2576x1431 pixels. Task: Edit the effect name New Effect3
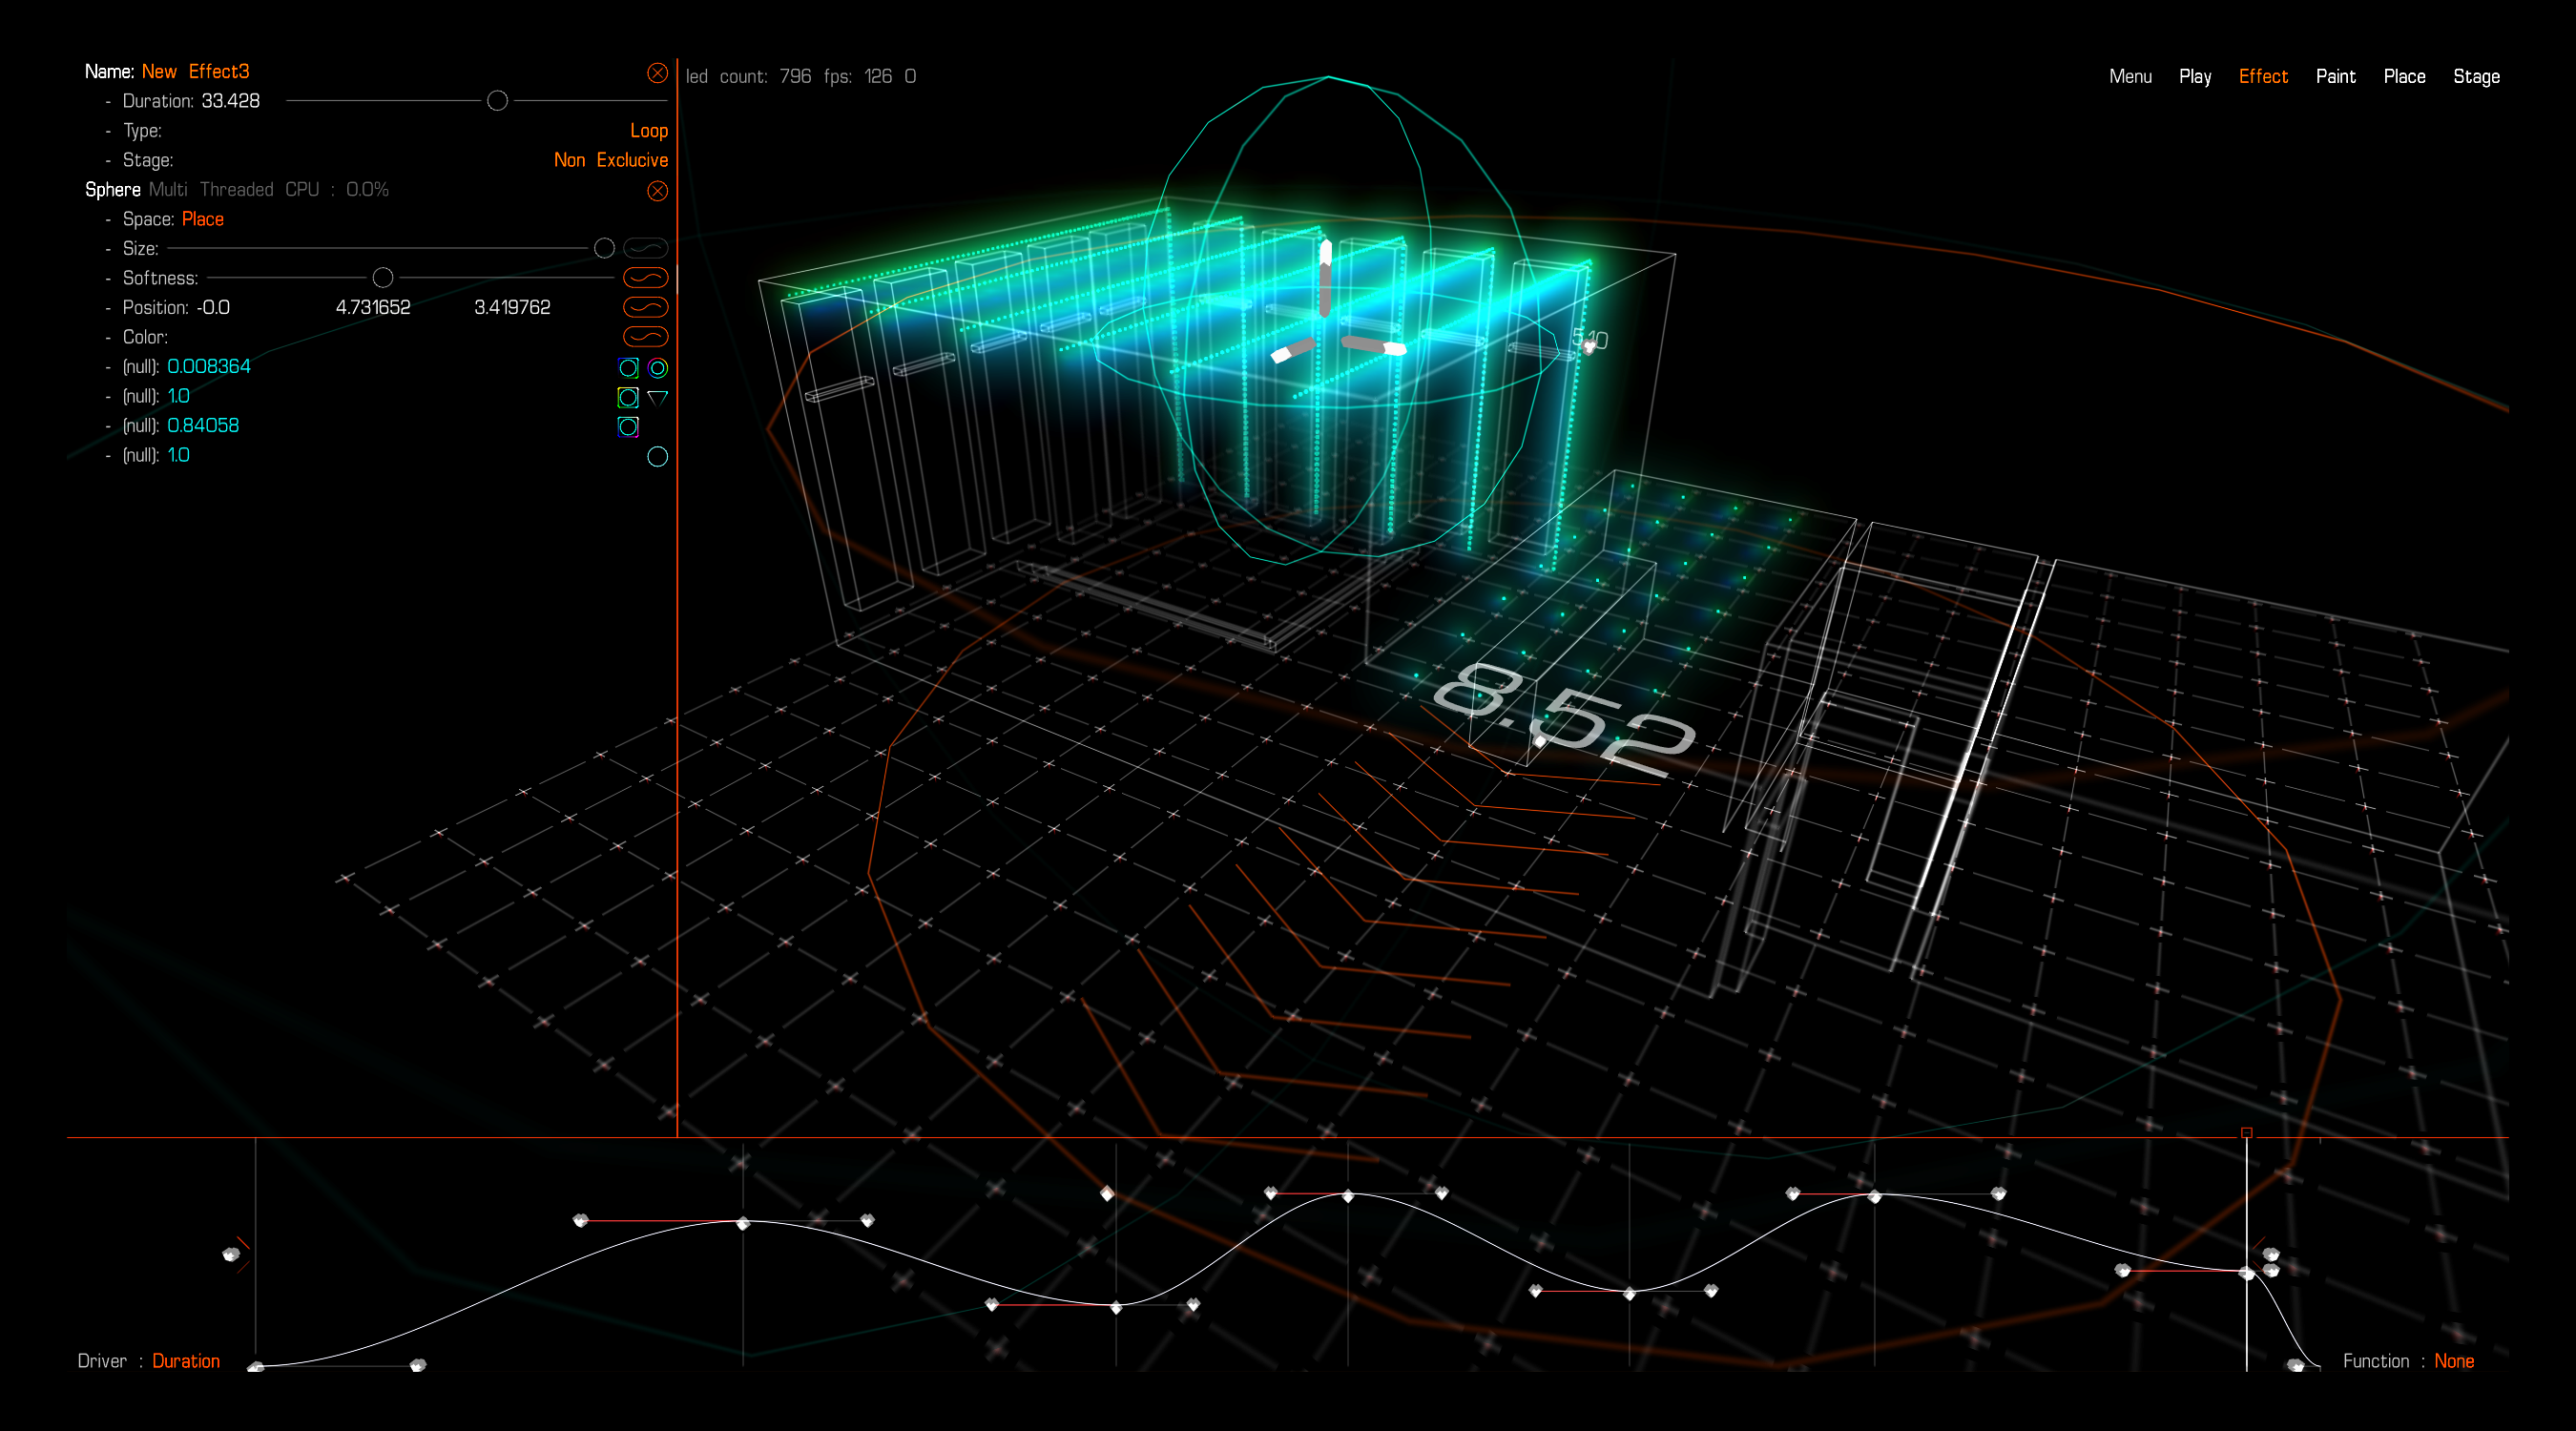click(x=195, y=72)
